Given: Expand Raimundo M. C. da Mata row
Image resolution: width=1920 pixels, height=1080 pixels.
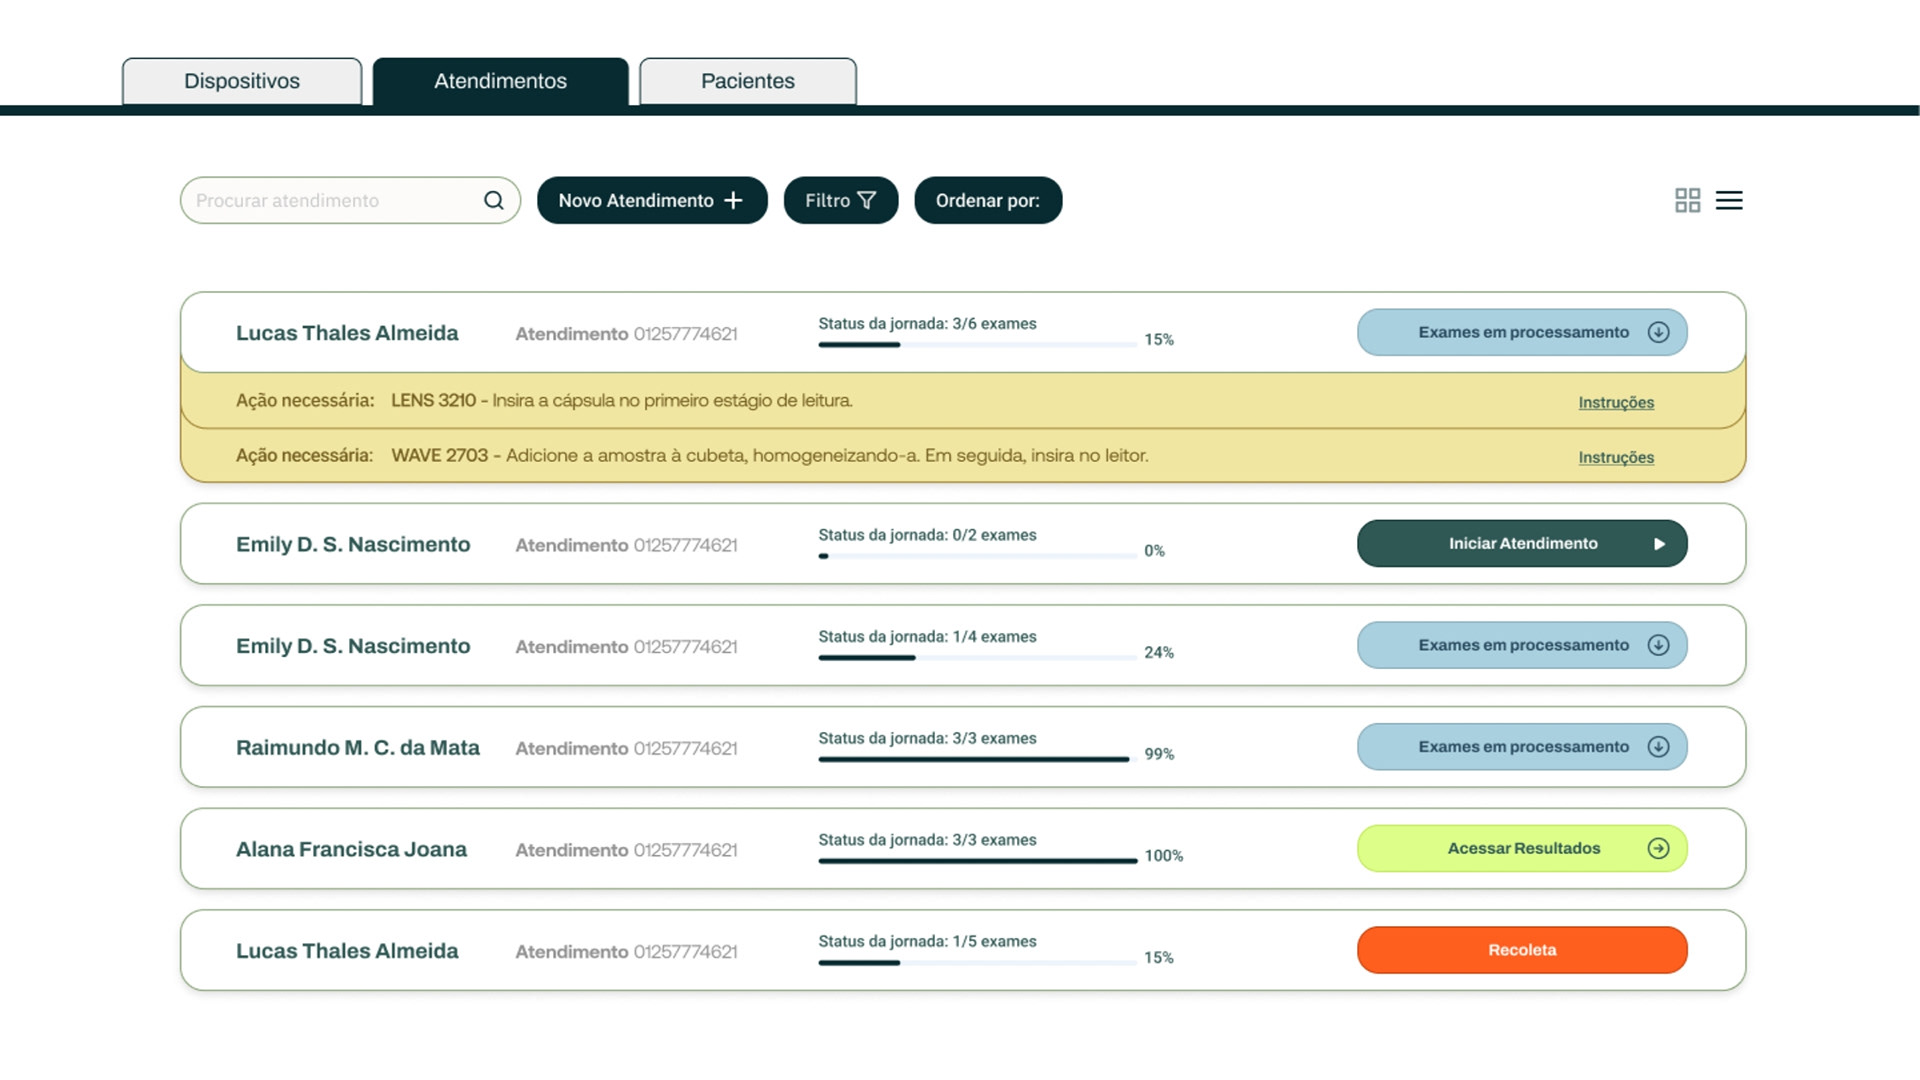Looking at the screenshot, I should 357,748.
